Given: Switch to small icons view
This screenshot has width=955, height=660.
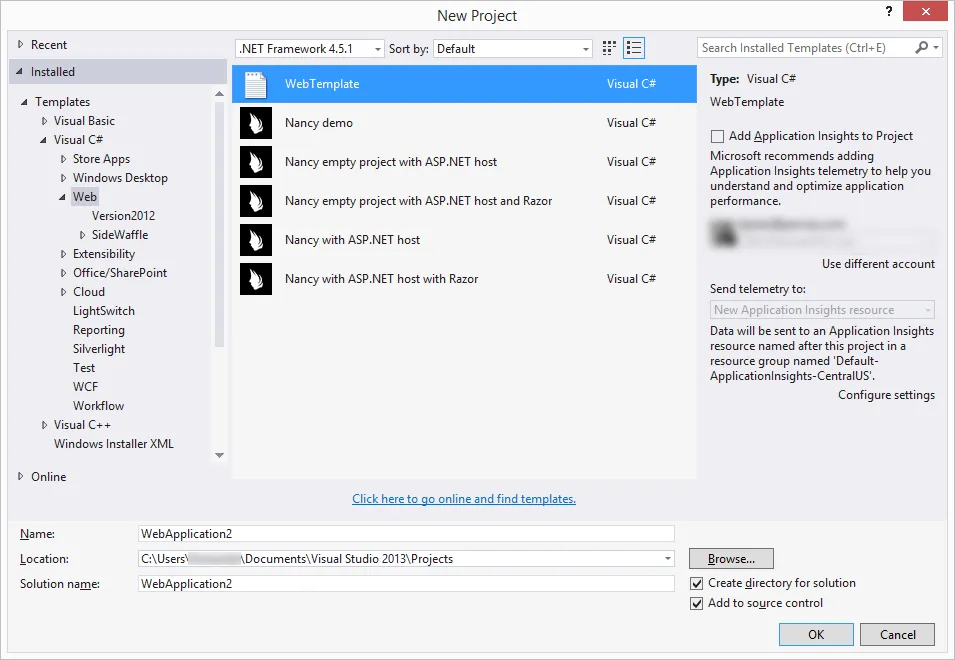Looking at the screenshot, I should (609, 48).
